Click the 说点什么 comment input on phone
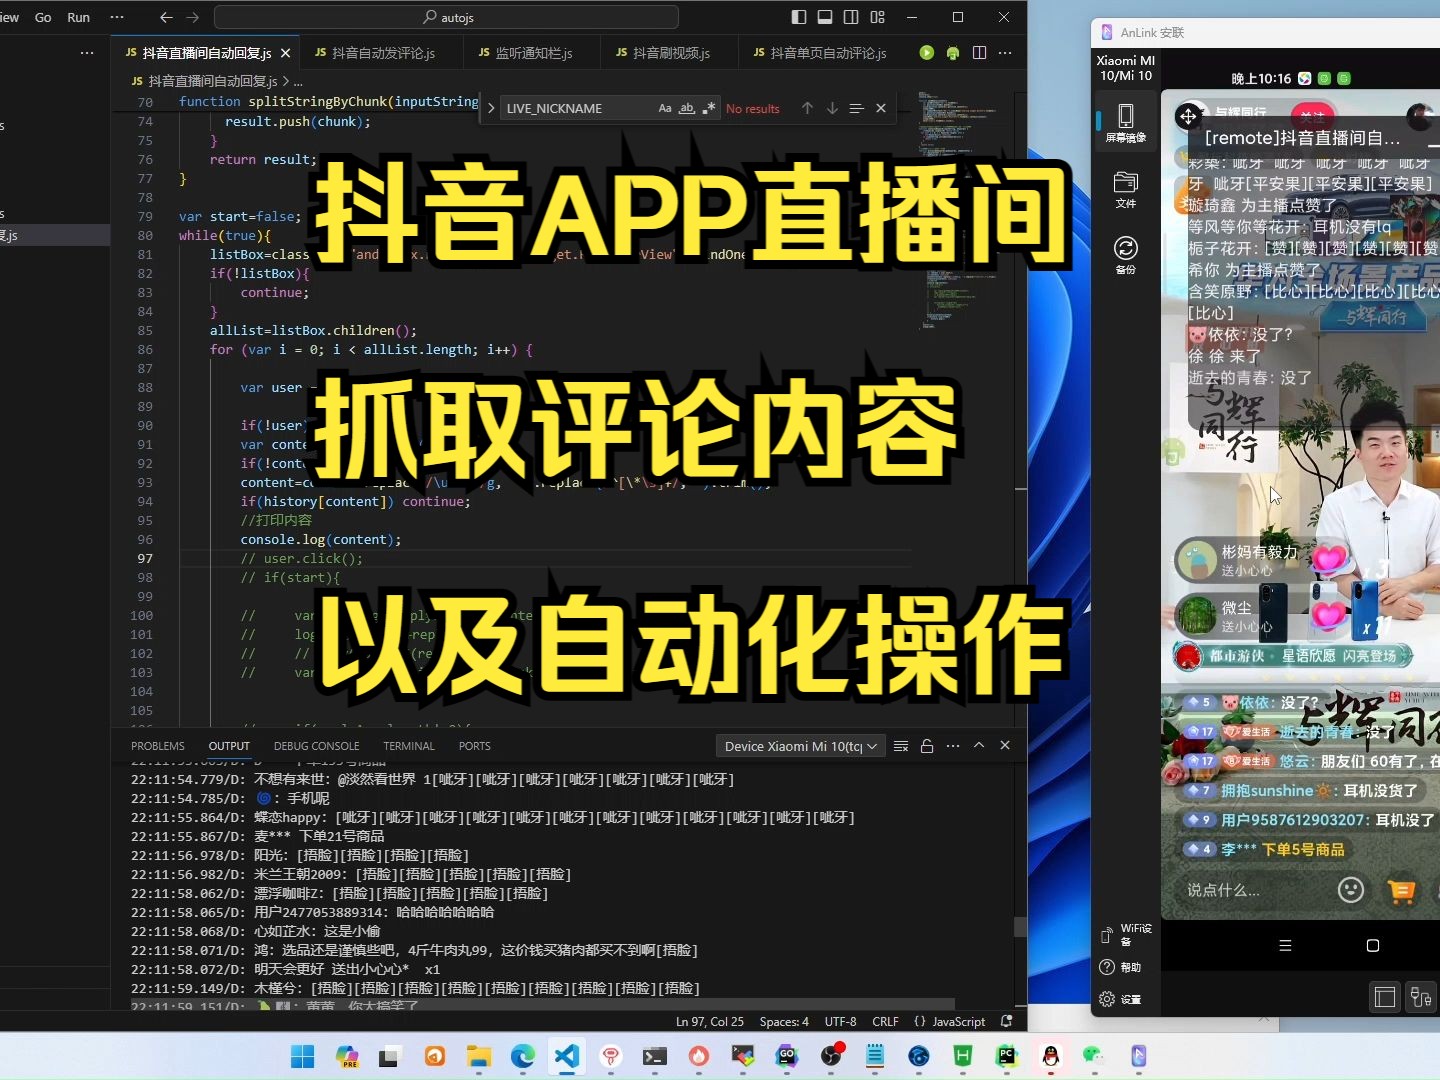 (1224, 890)
